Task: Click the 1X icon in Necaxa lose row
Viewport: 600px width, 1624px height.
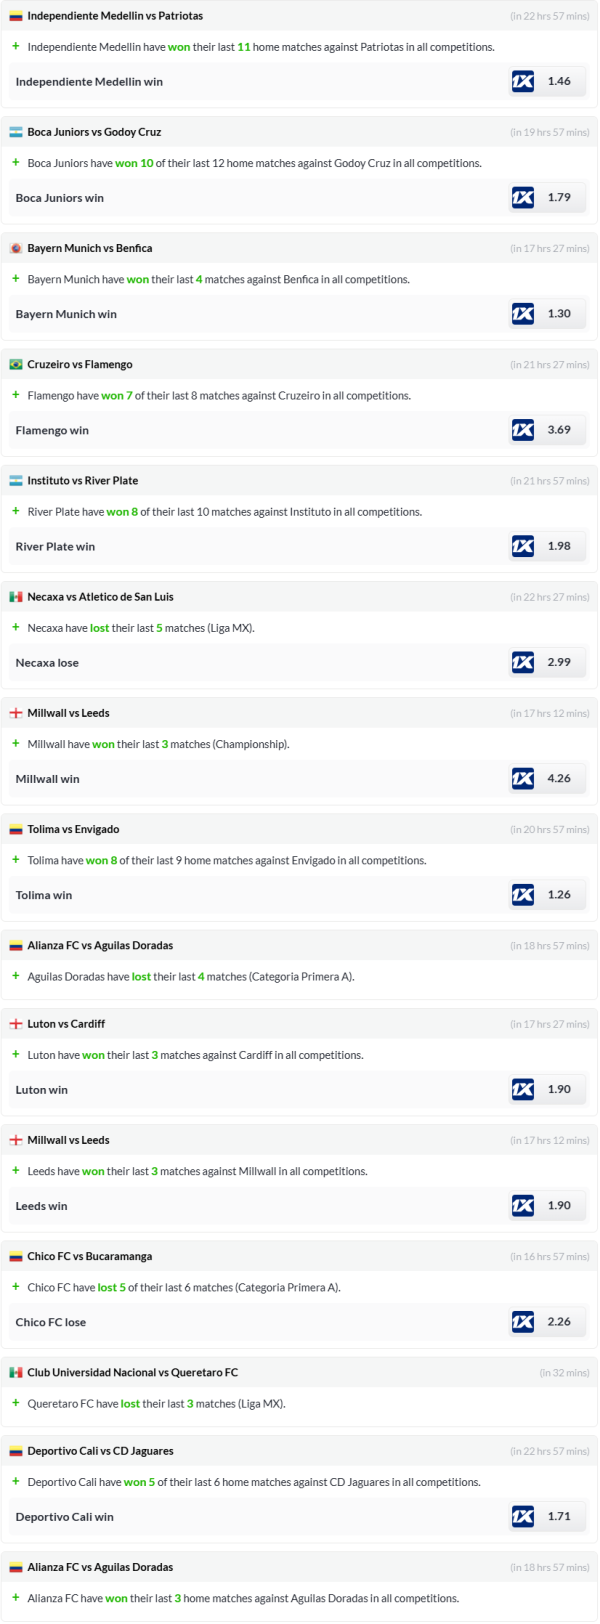Action: 523,662
